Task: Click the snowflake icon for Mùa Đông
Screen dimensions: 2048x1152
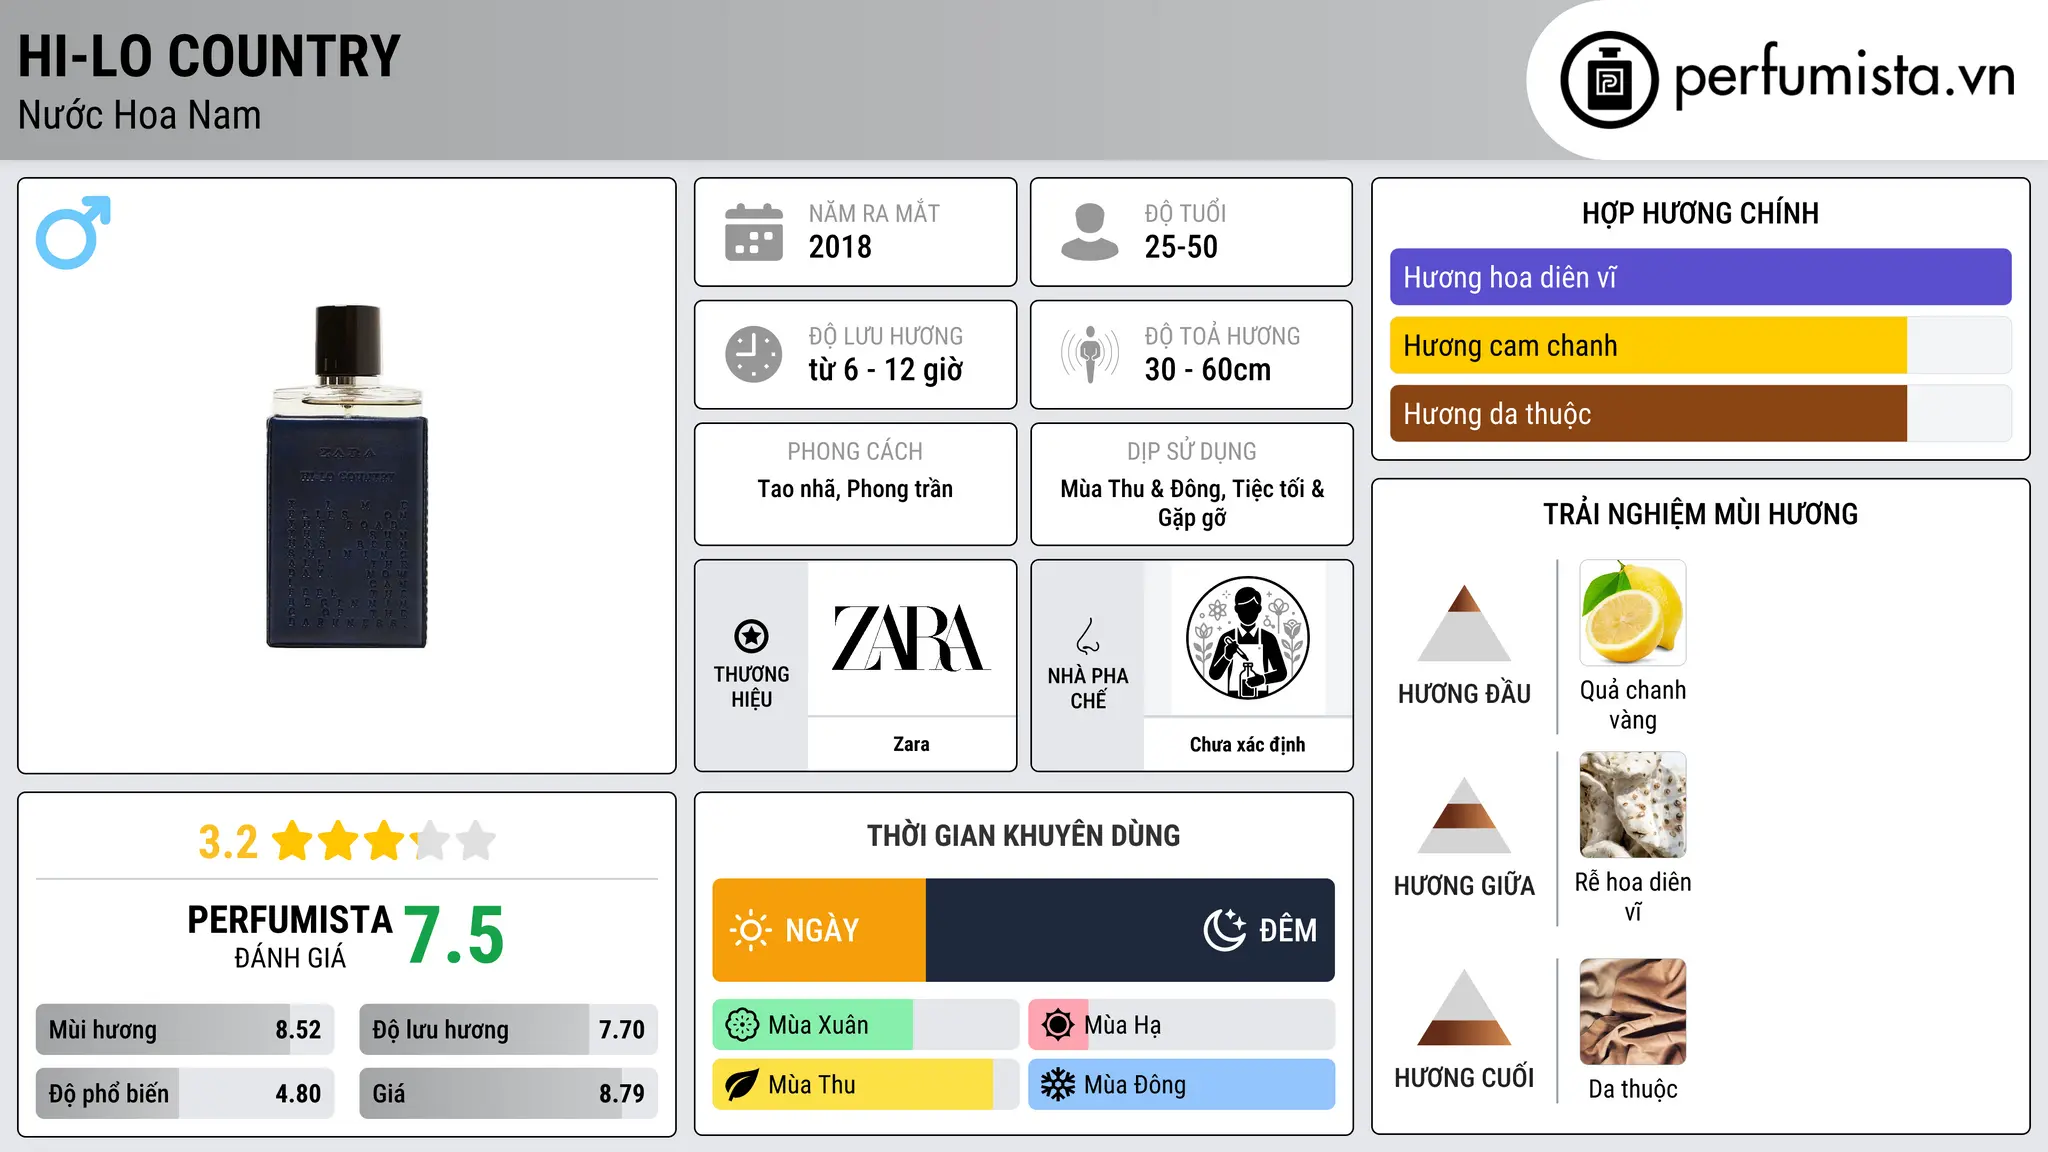Action: pos(1058,1085)
